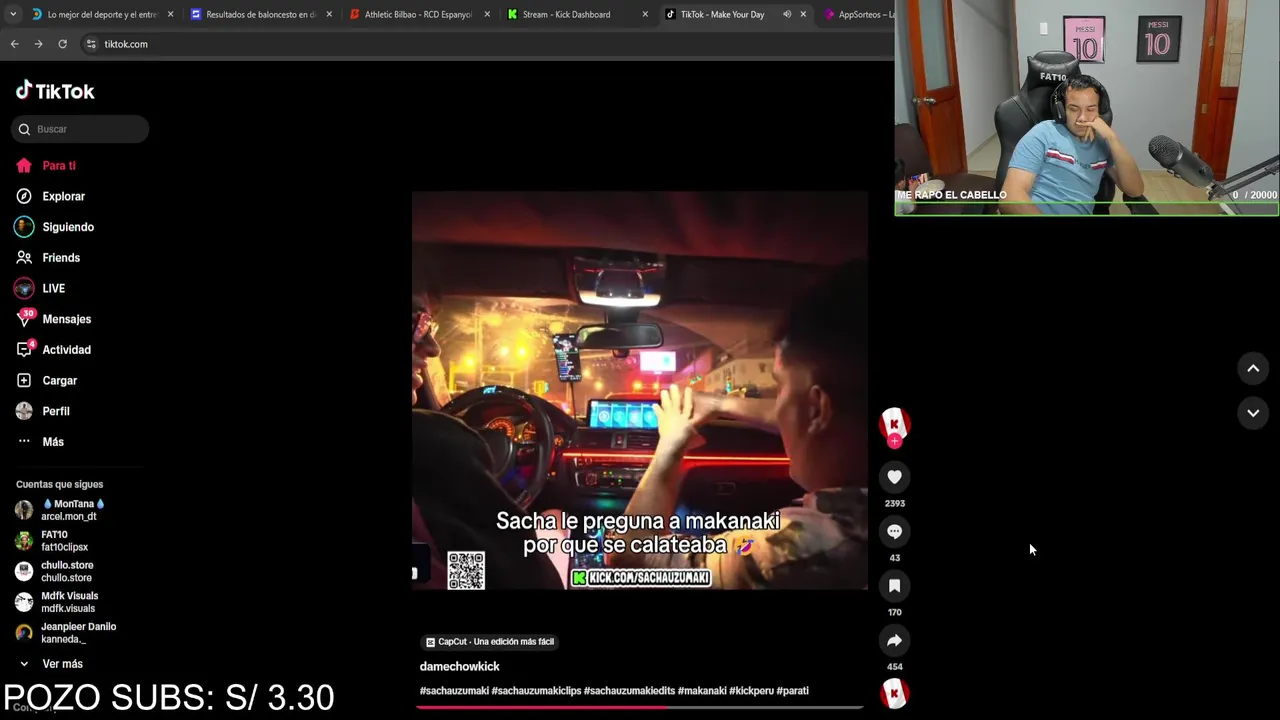Viewport: 1280px width, 720px height.
Task: Open the LIVE section
Action: (54, 289)
